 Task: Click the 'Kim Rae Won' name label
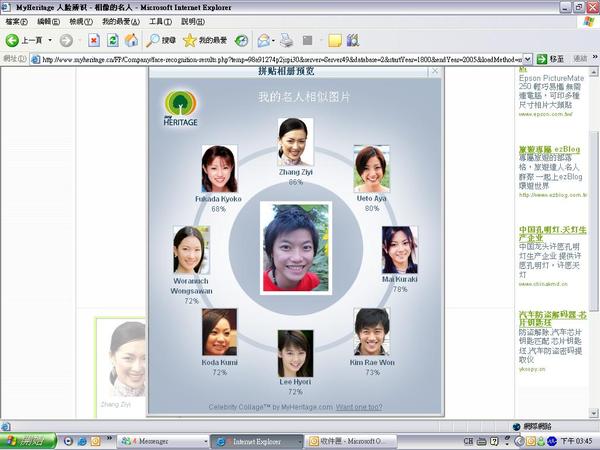pos(372,362)
